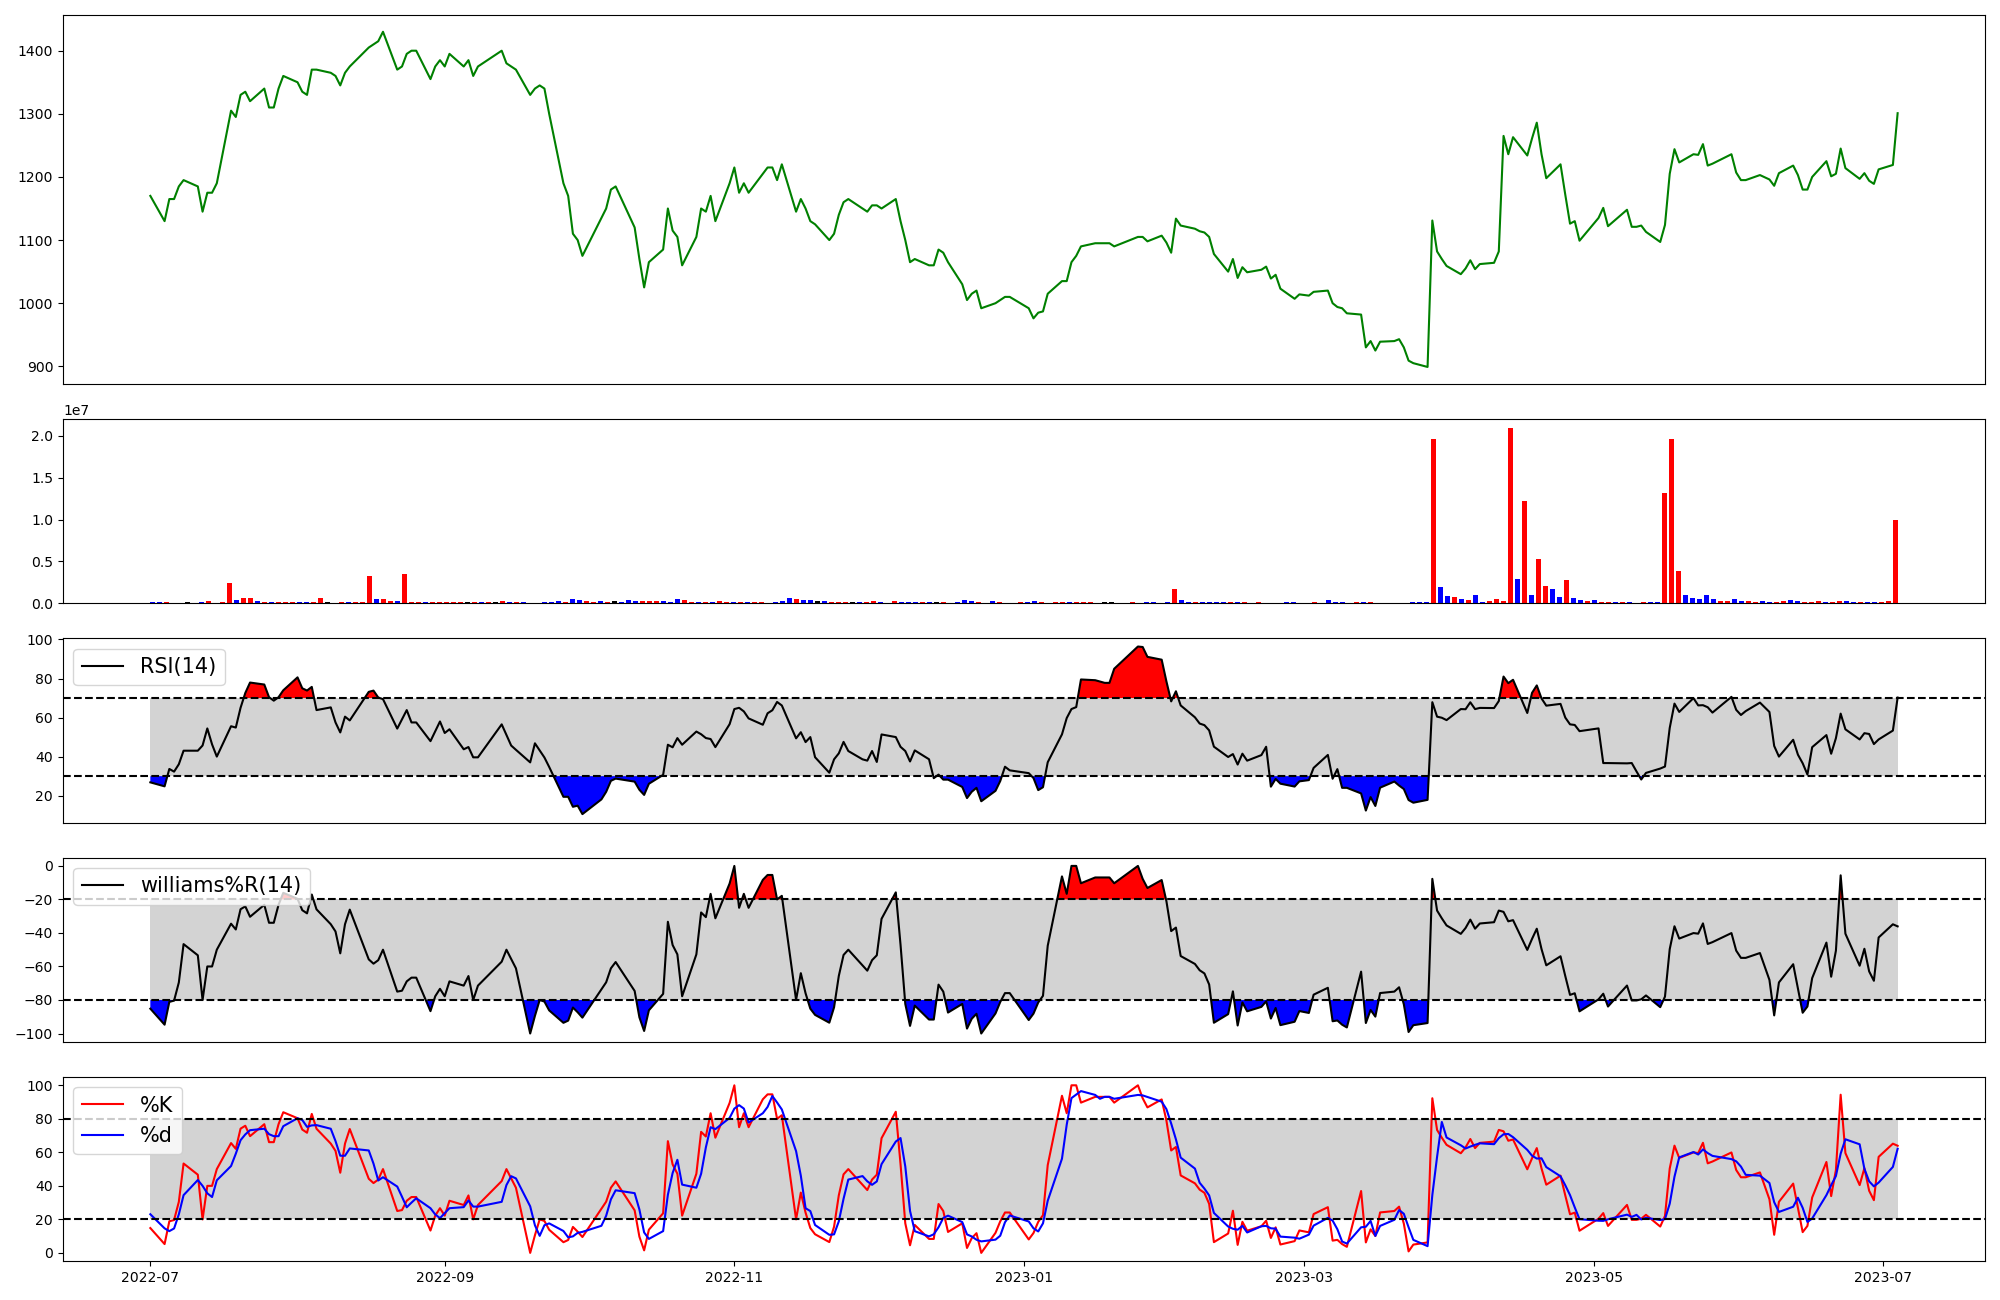This screenshot has width=2000, height=1300.
Task: Click the last red volume bar at right
Action: point(1895,561)
